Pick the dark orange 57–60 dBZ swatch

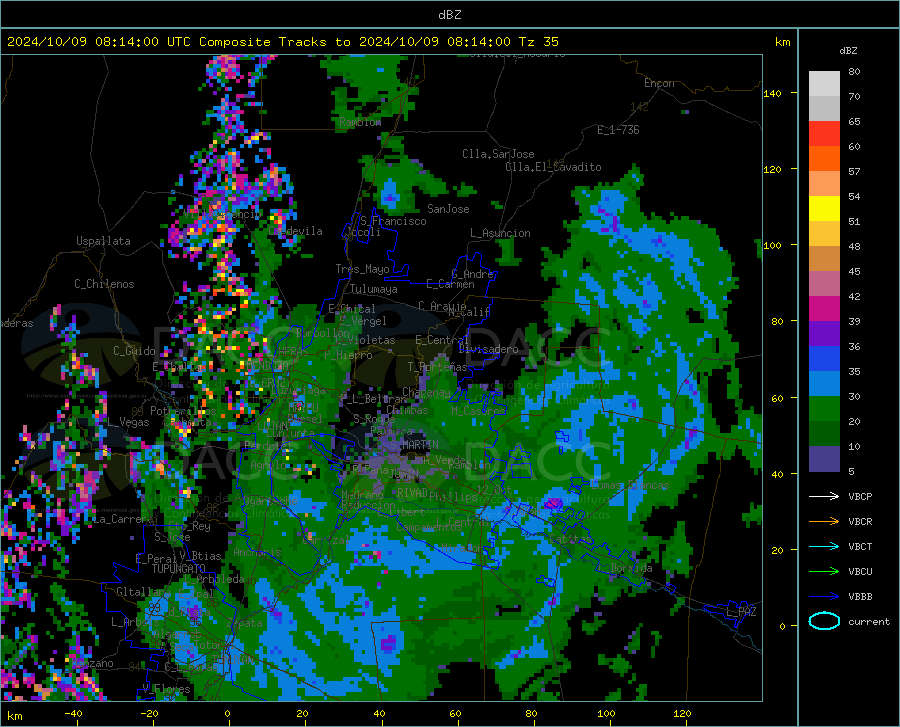(824, 159)
